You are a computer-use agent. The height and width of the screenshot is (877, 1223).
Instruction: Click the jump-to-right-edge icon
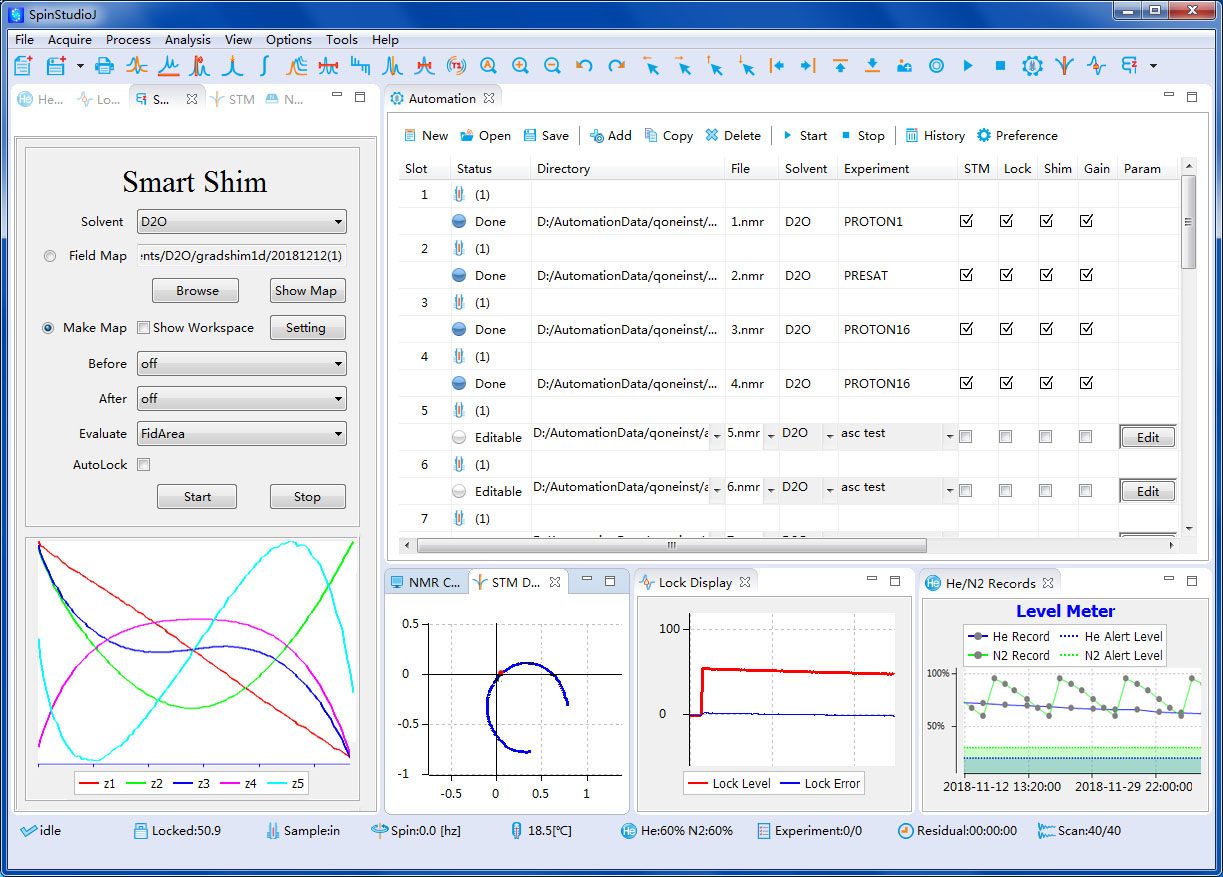click(x=808, y=66)
